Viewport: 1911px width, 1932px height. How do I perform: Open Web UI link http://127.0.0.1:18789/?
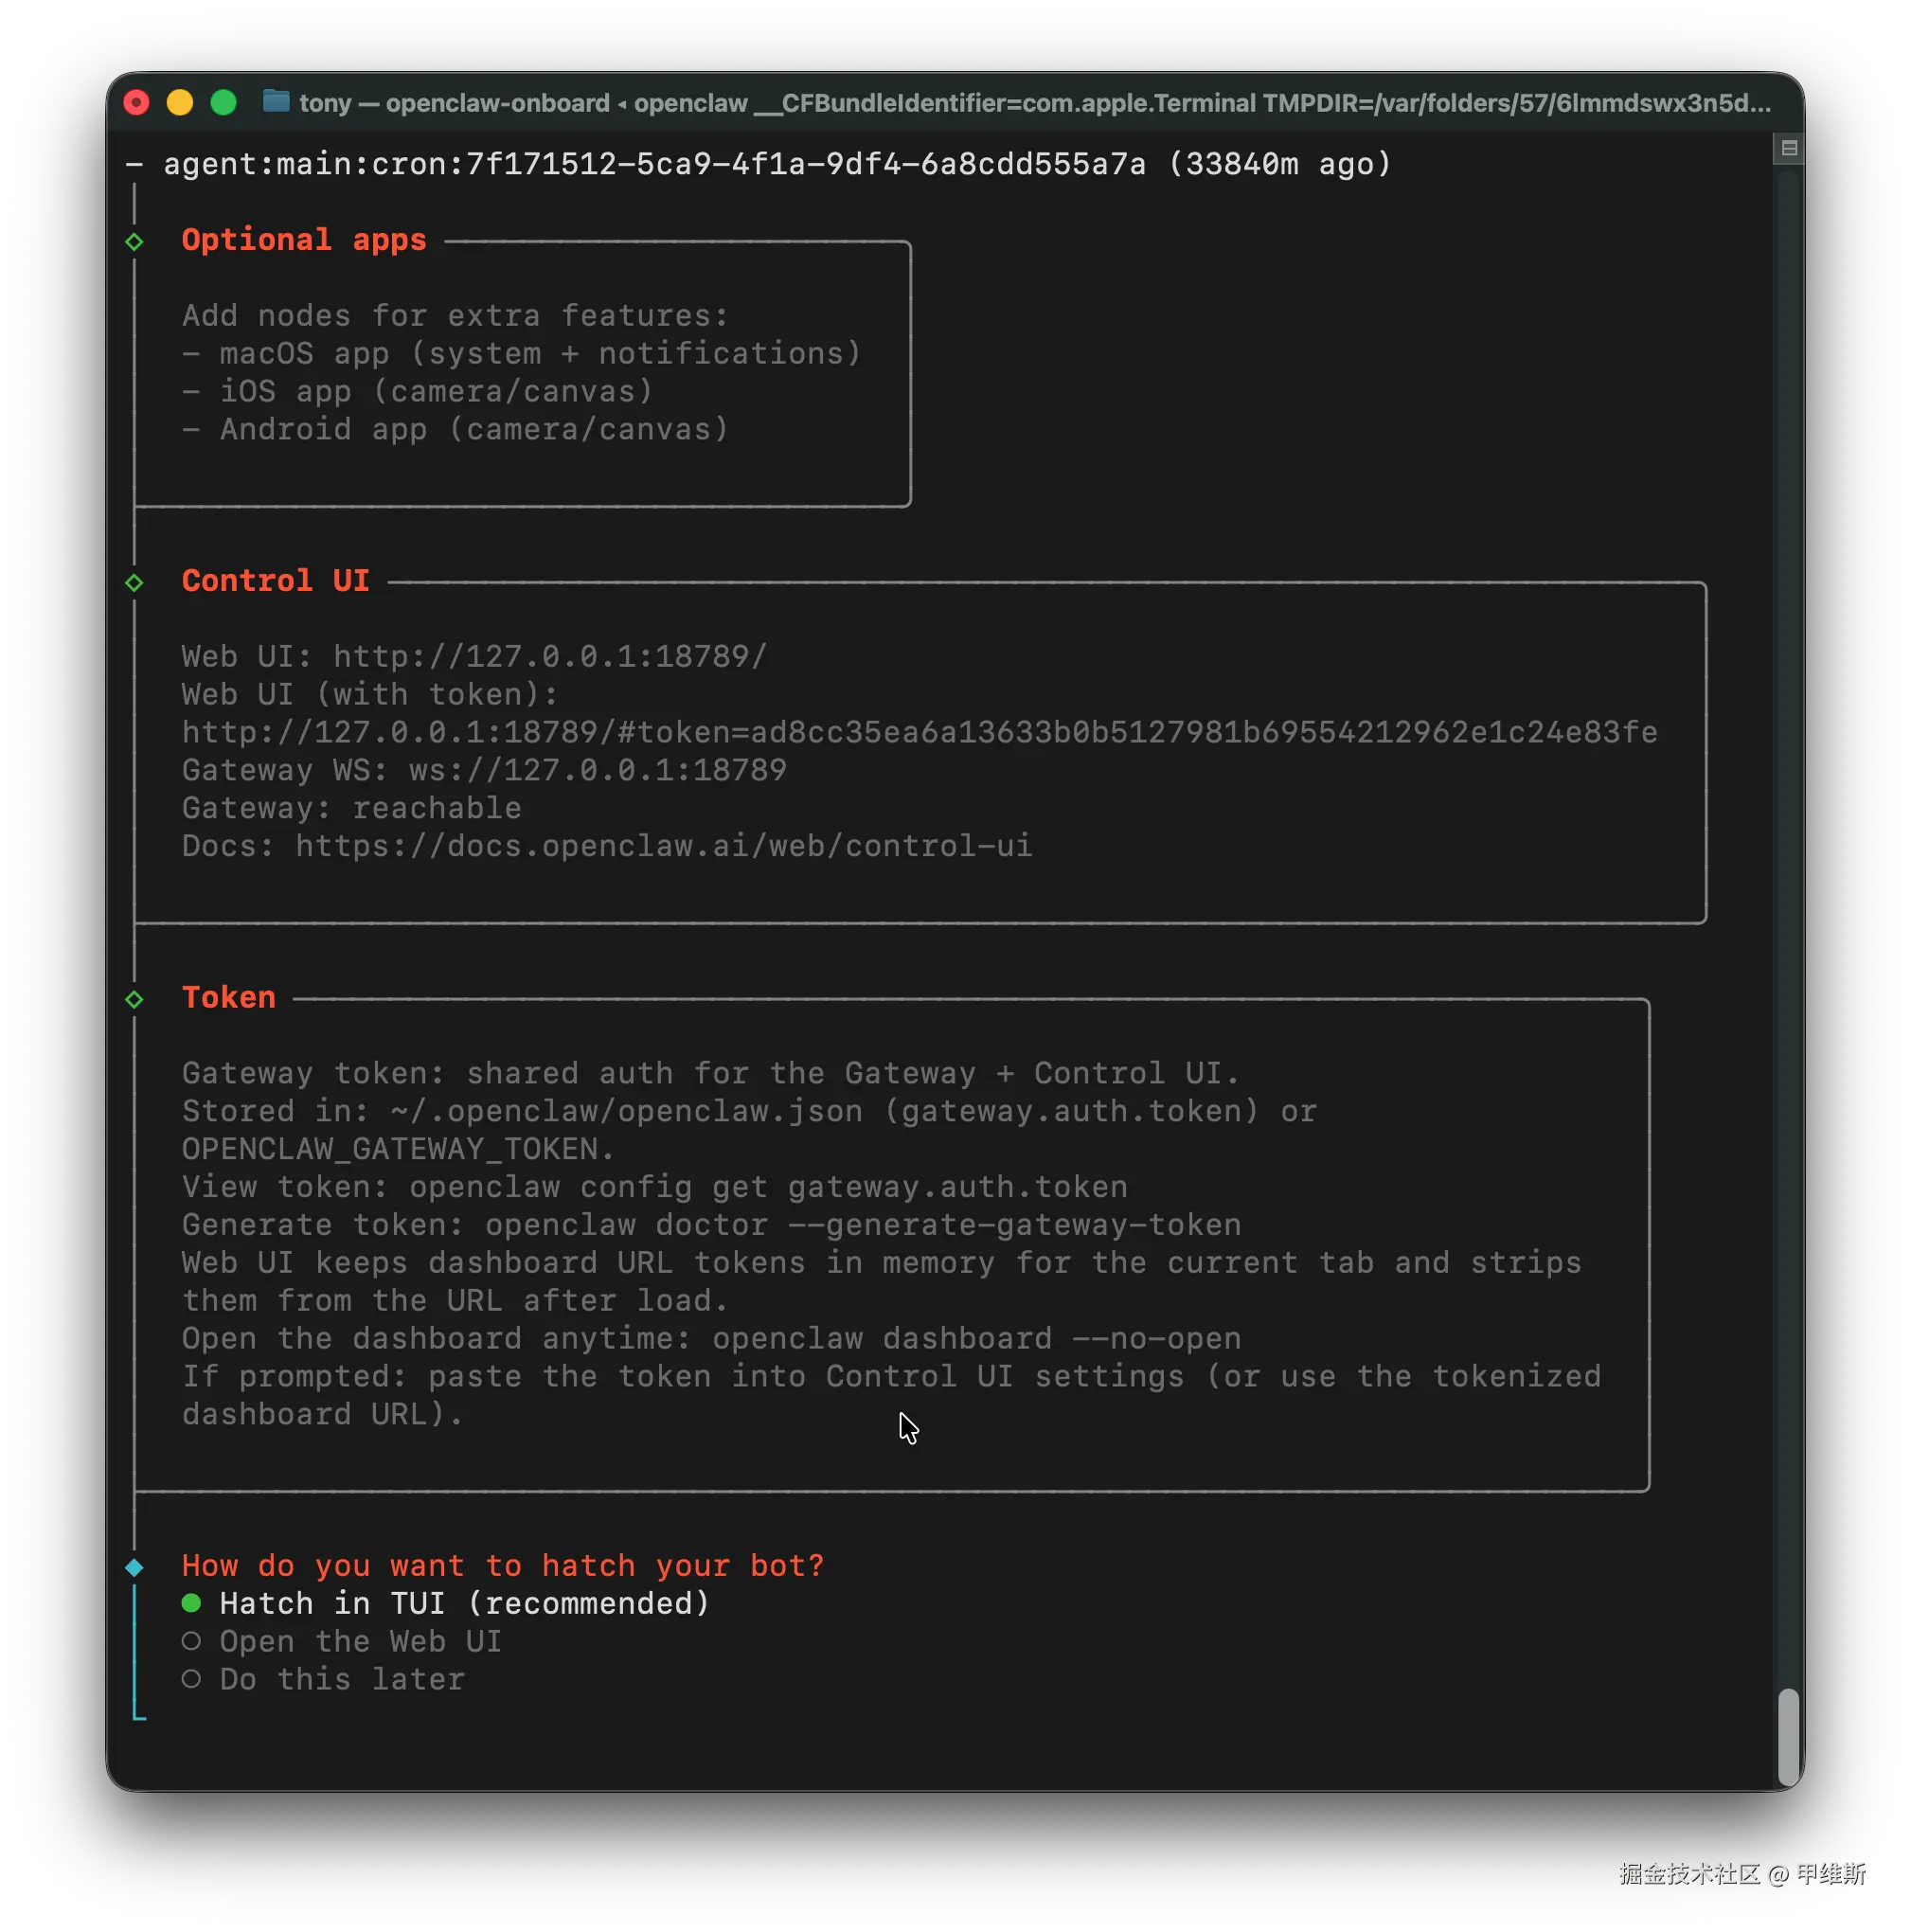[550, 657]
